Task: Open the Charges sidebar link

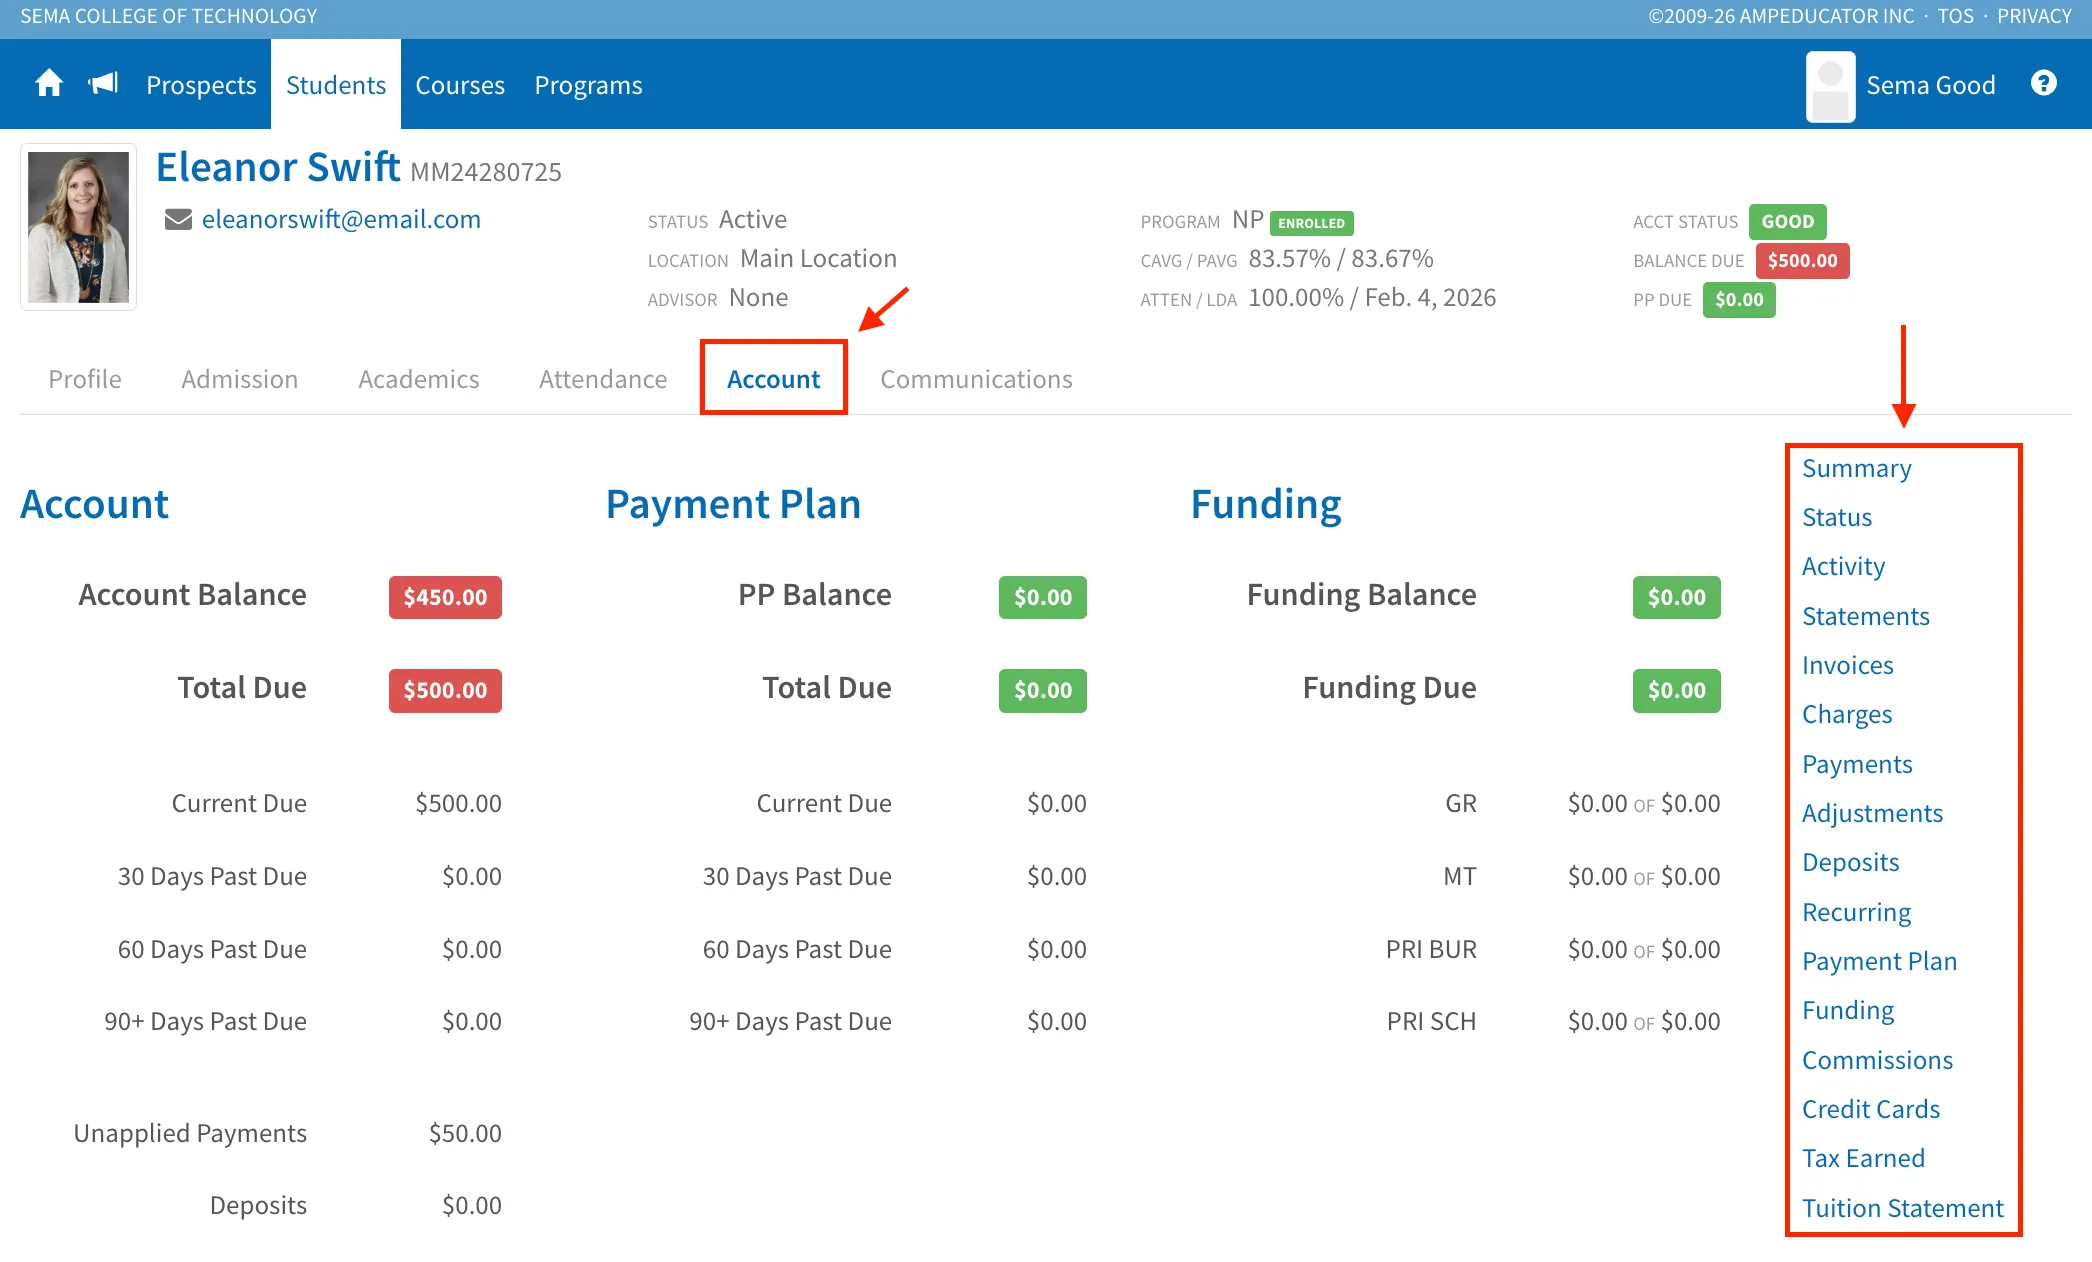Action: [1847, 714]
